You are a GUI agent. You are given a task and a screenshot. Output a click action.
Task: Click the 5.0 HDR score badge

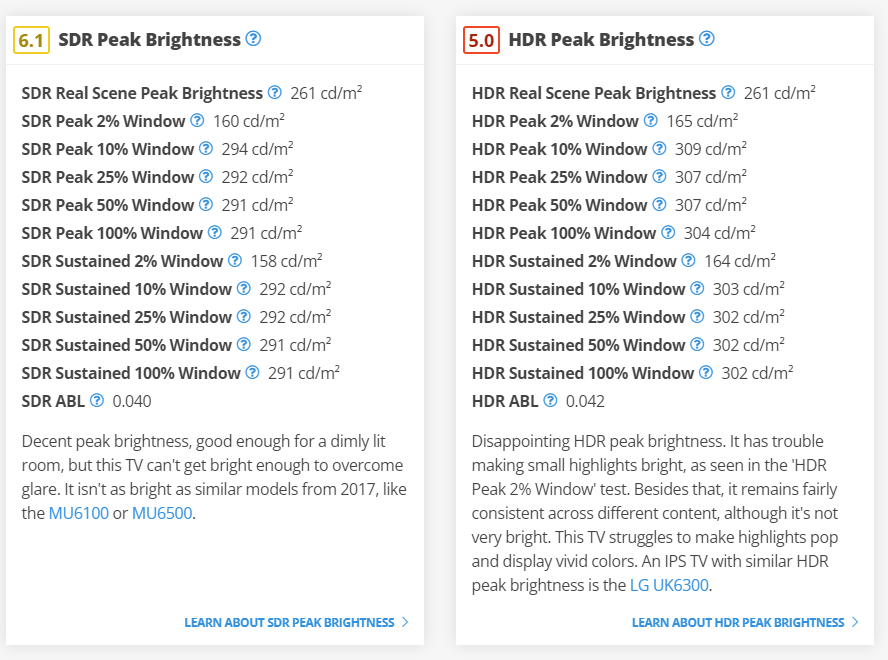[x=481, y=40]
